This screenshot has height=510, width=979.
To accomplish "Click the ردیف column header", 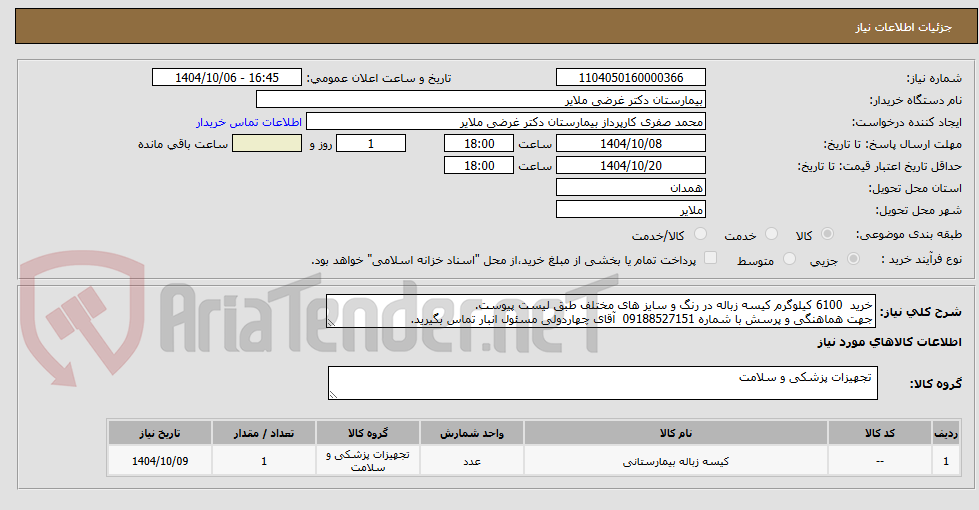I will (x=946, y=433).
